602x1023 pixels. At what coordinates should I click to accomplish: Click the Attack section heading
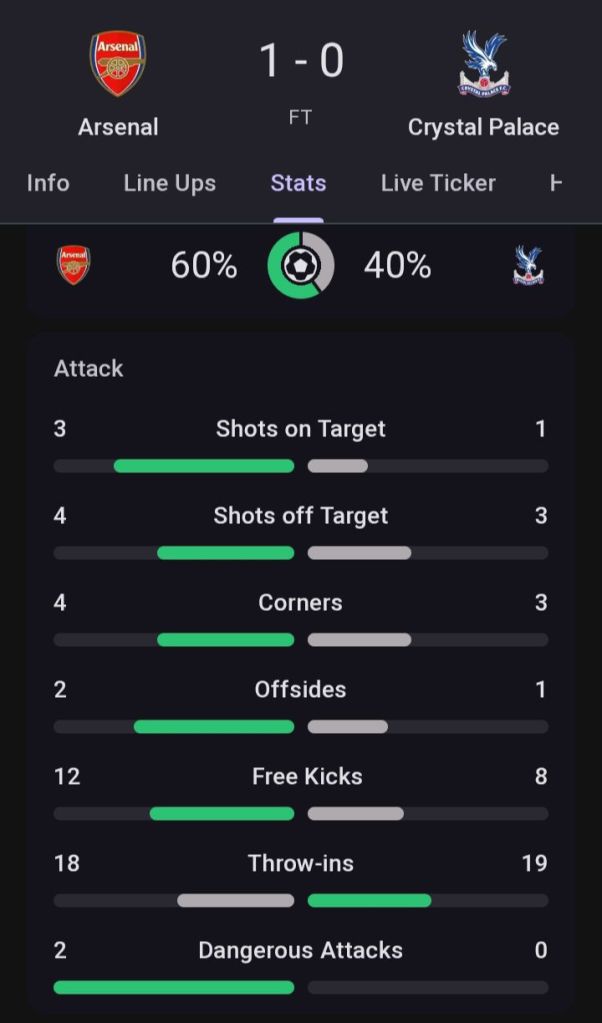(x=89, y=368)
